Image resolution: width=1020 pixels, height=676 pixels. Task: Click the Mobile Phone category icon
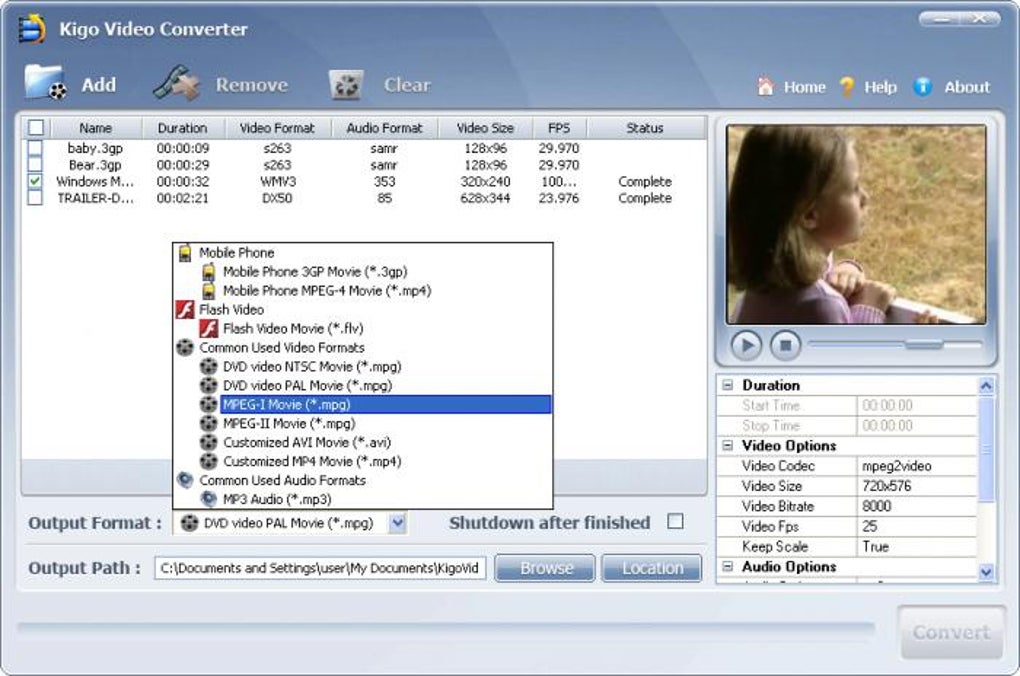click(x=185, y=252)
